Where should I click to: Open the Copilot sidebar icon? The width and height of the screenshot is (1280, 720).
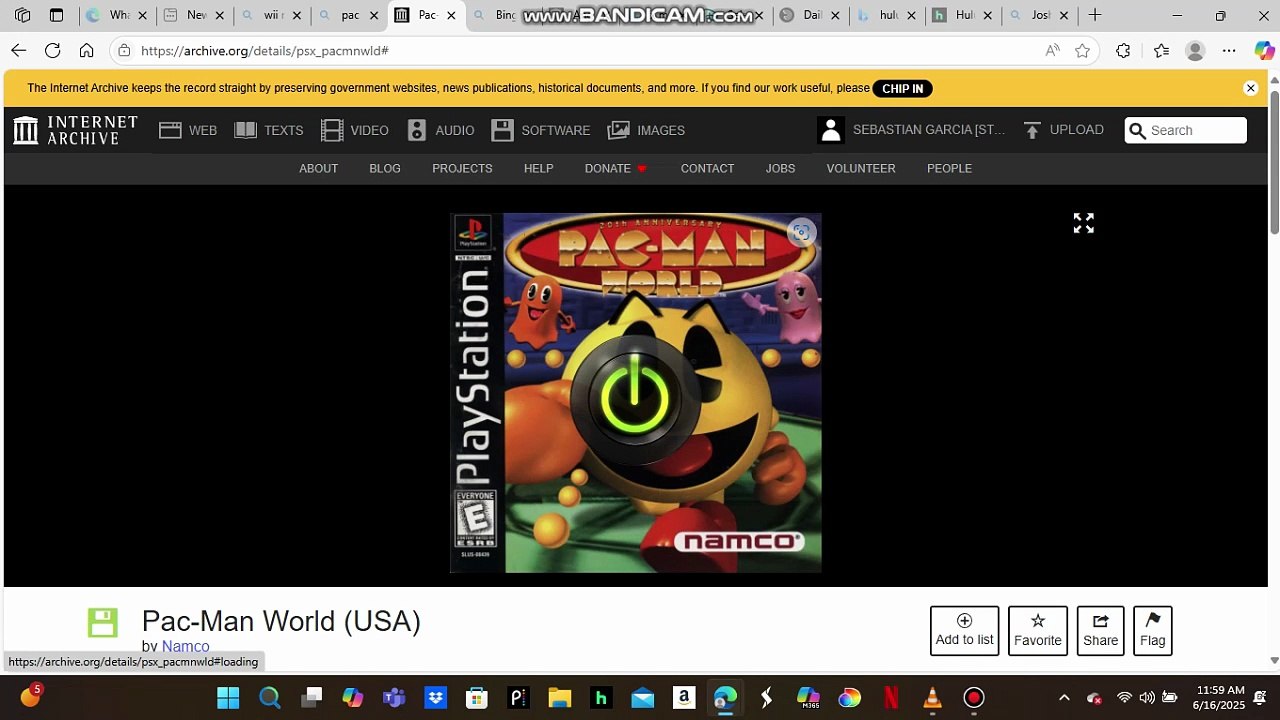1264,50
